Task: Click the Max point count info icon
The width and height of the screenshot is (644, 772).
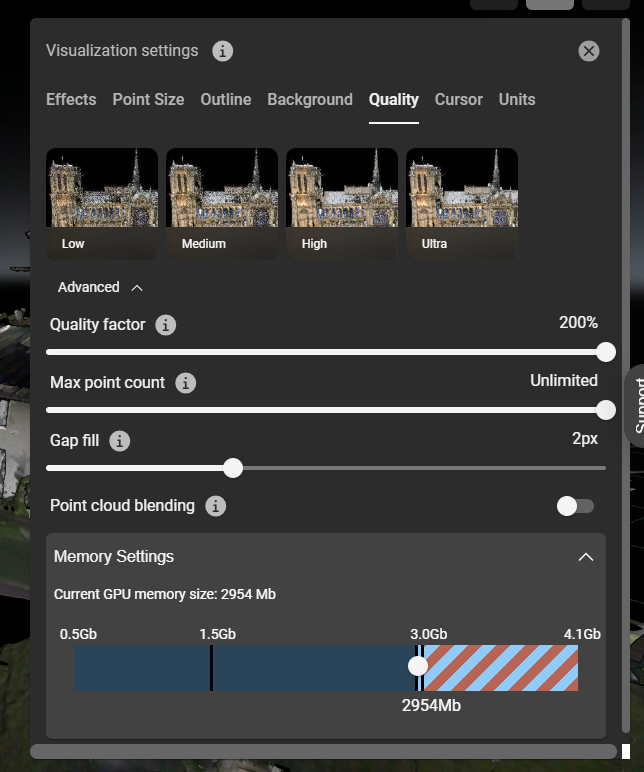Action: pyautogui.click(x=186, y=383)
